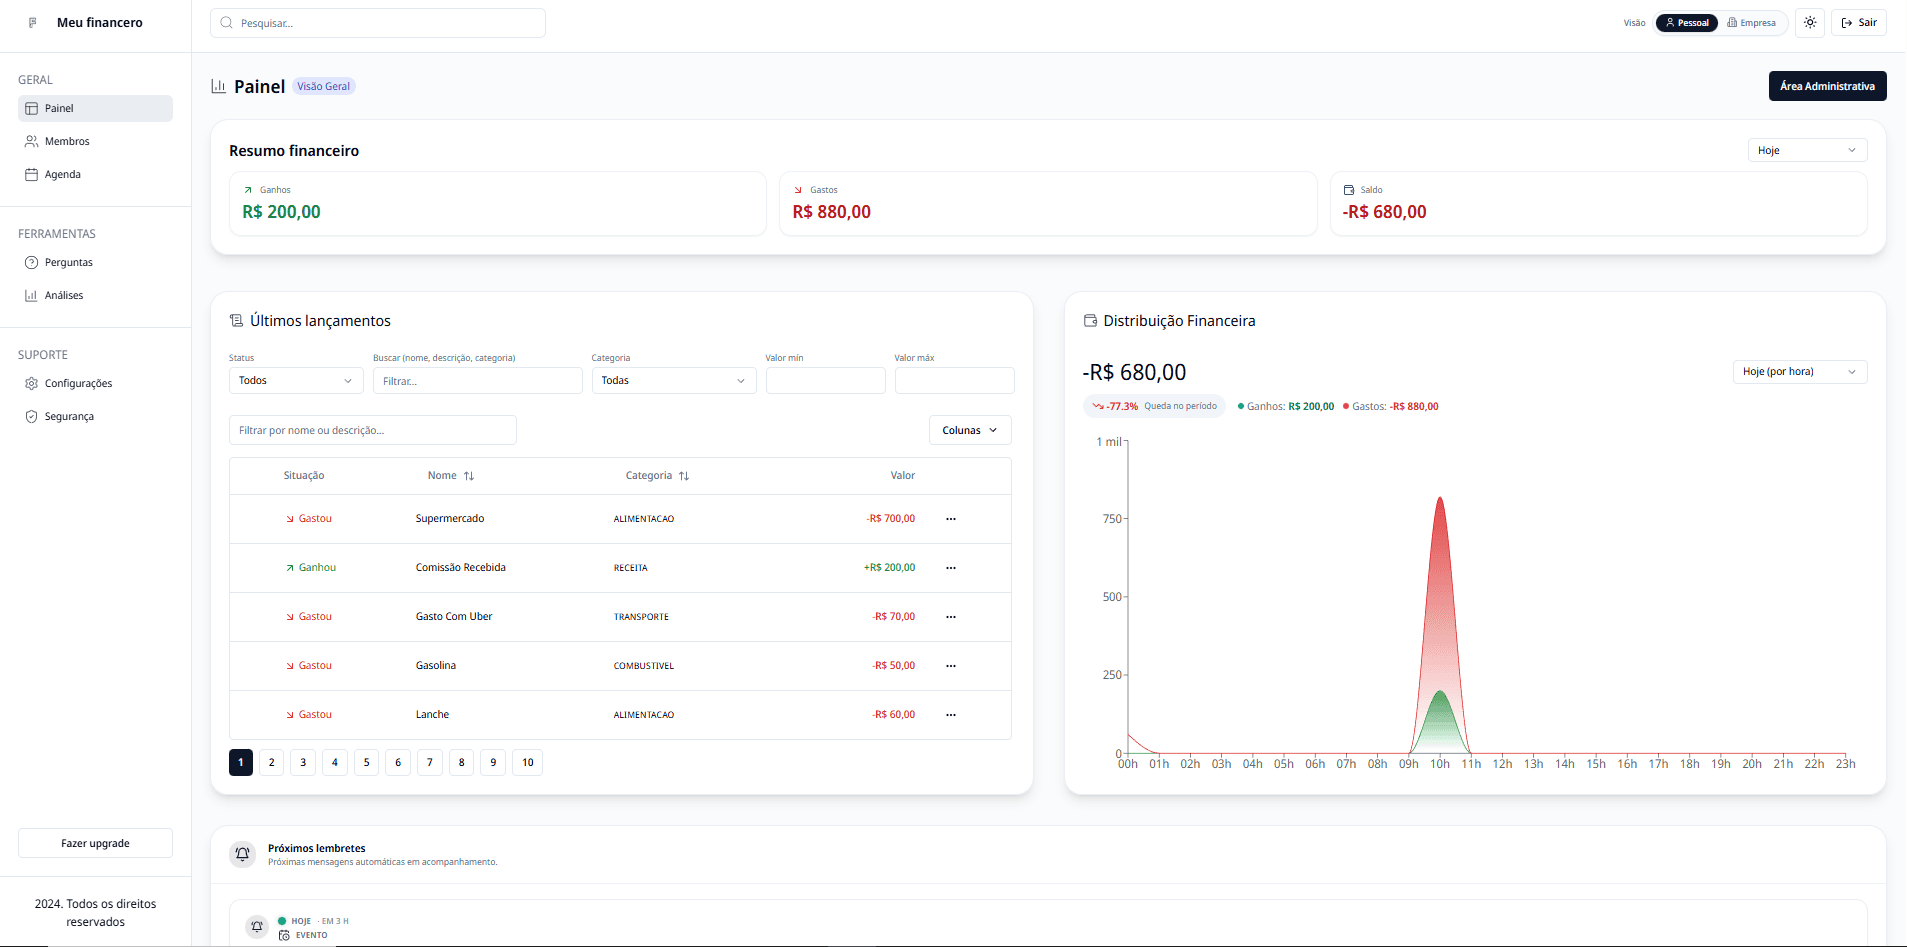Click the app logo icon beside Meu financeiro
Viewport: 1907px width, 947px height.
[33, 22]
